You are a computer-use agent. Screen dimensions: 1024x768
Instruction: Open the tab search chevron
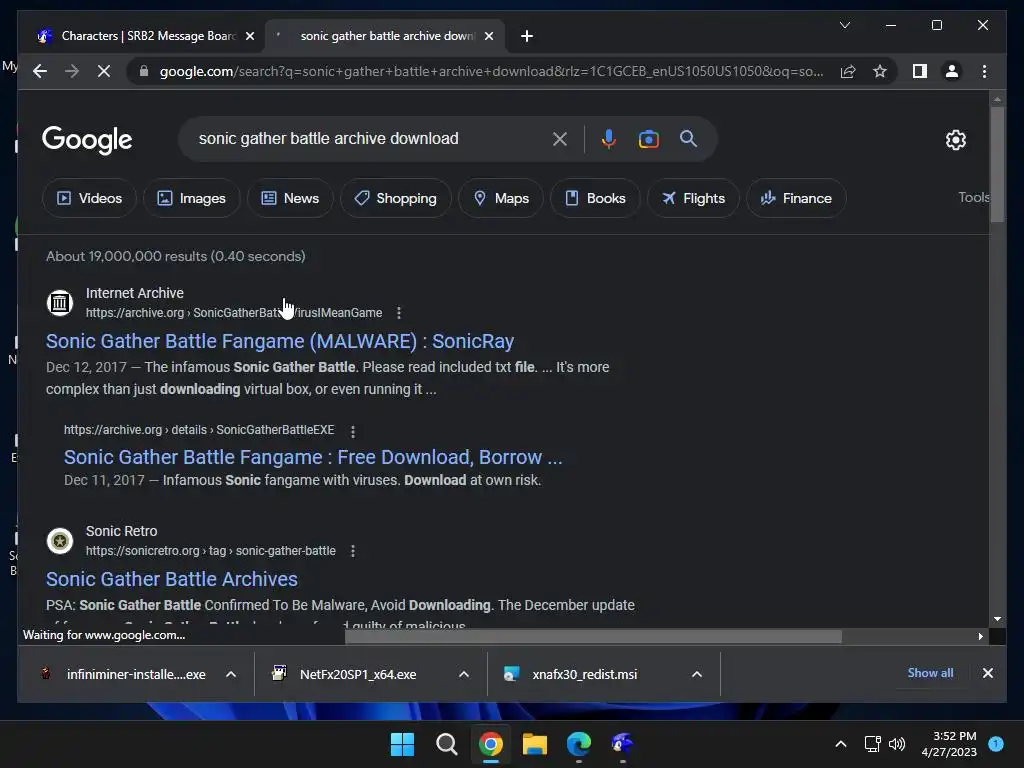[844, 25]
